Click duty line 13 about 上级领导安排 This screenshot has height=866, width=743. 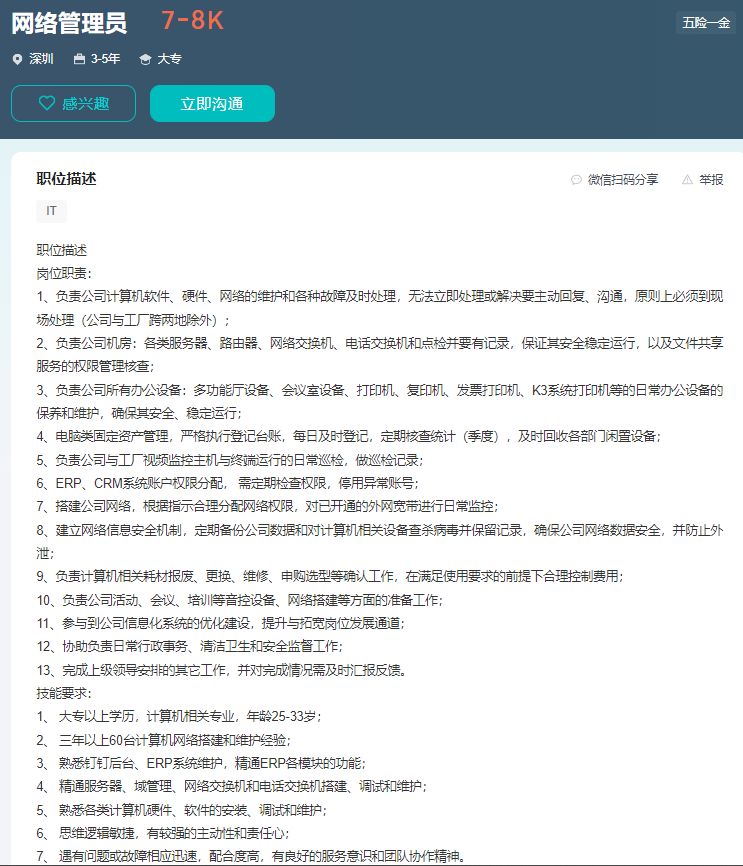pos(222,670)
